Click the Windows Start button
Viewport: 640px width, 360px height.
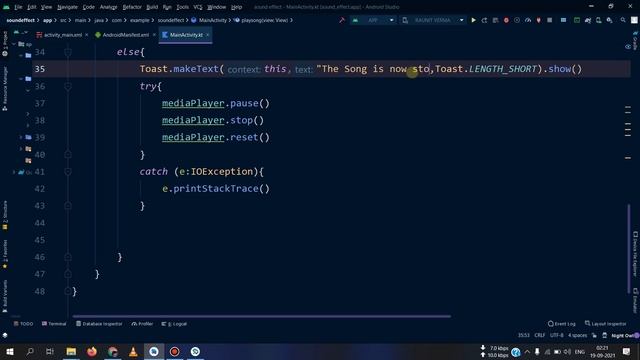click(9, 351)
